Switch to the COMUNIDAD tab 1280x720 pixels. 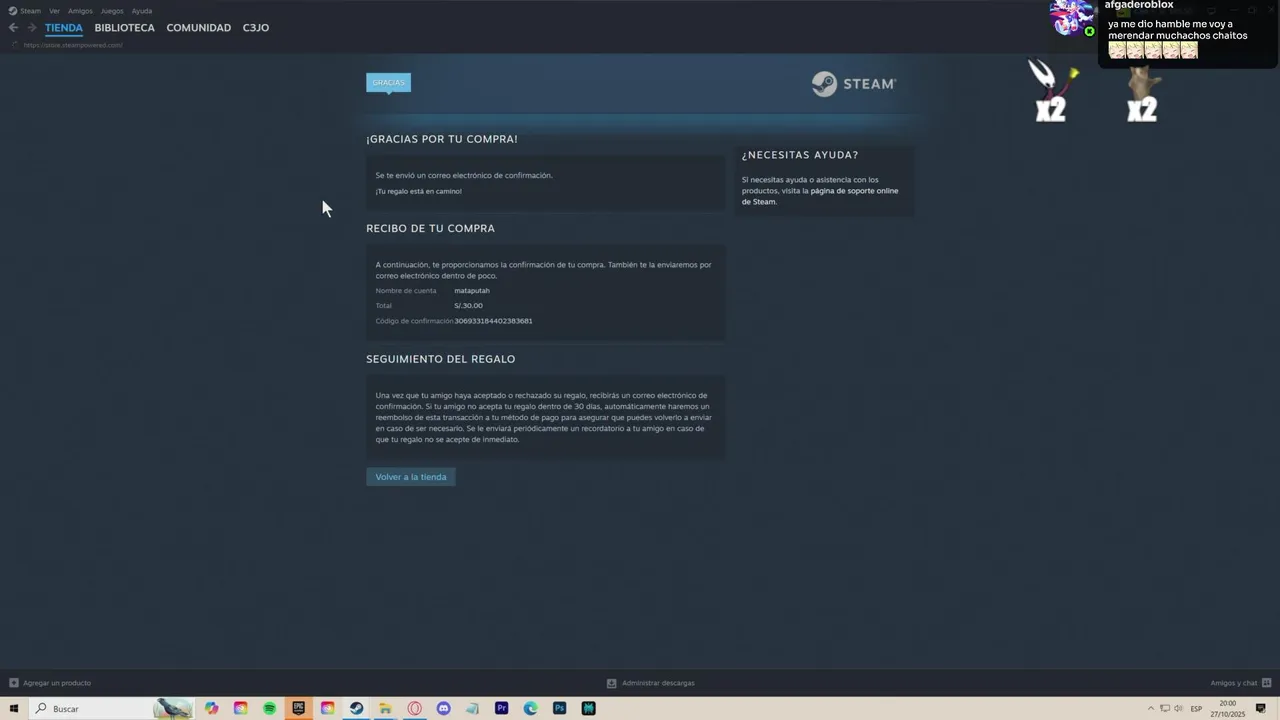(199, 28)
